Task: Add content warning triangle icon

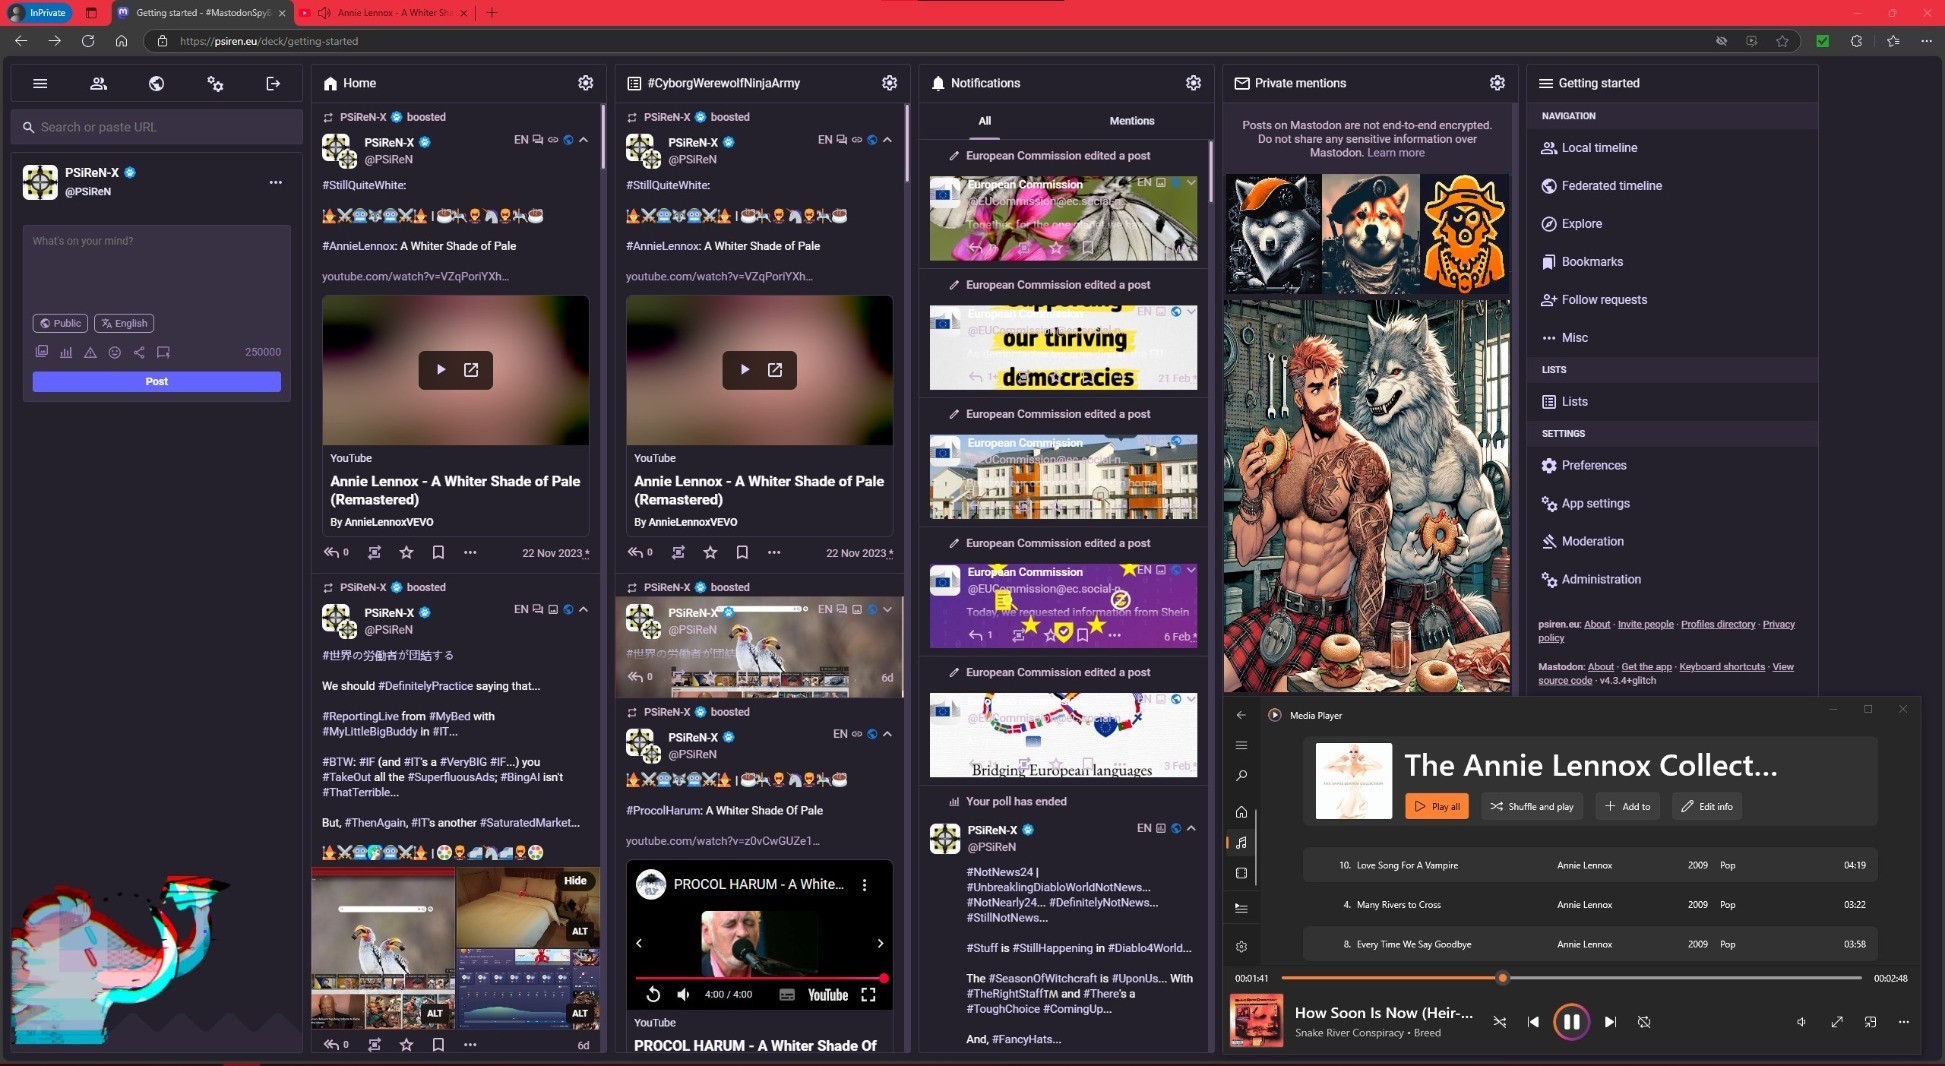Action: [x=90, y=352]
